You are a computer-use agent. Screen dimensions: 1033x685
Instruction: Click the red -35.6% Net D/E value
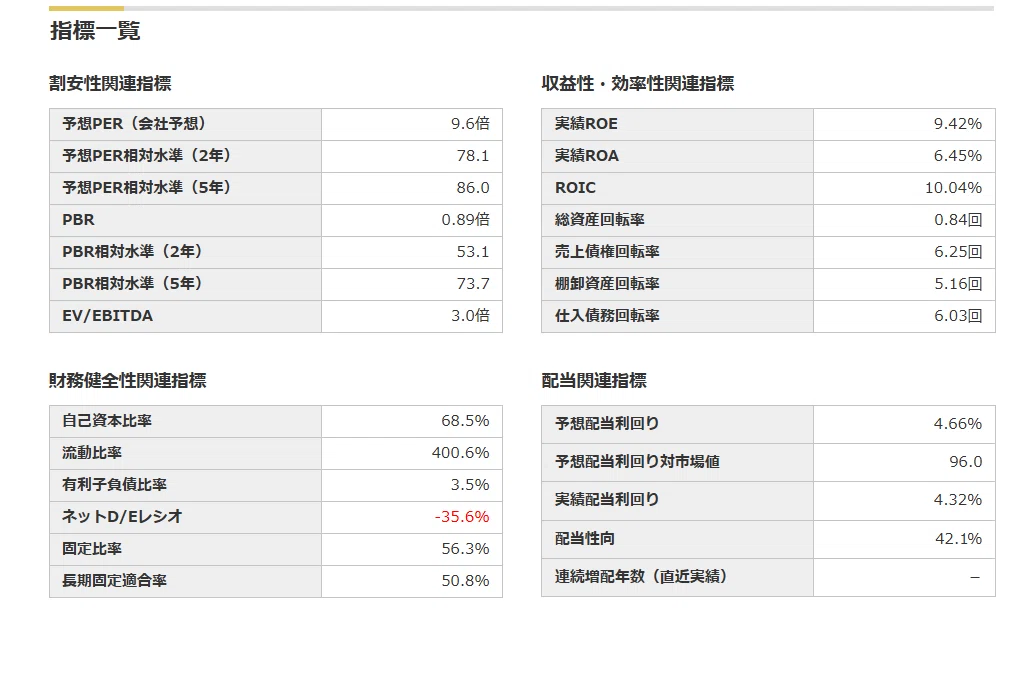coord(462,517)
